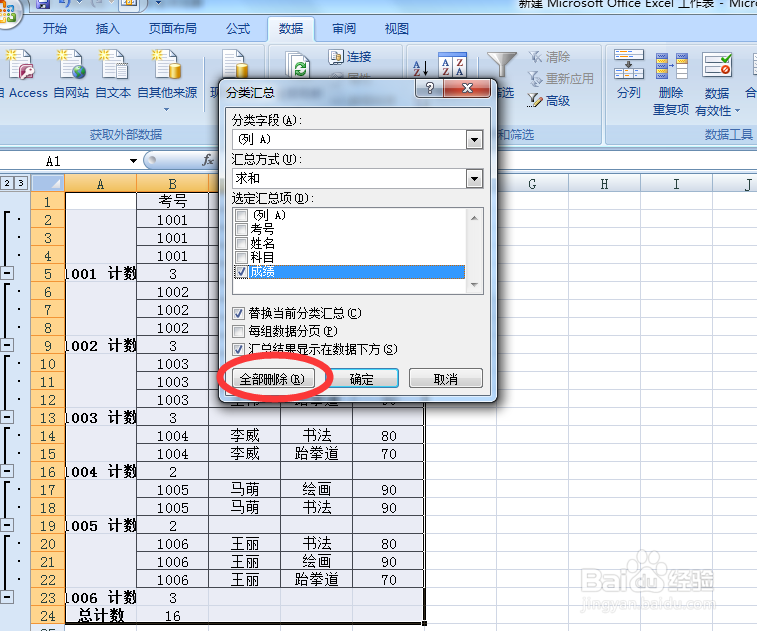The height and width of the screenshot is (631, 757).
Task: Click Clear filter (清除)
Action: click(549, 57)
